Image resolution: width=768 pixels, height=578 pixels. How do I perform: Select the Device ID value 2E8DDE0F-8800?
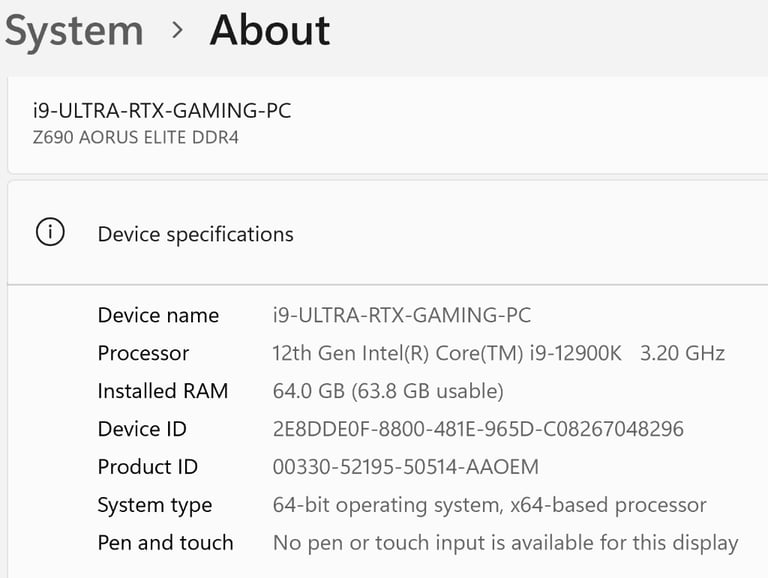pos(478,429)
